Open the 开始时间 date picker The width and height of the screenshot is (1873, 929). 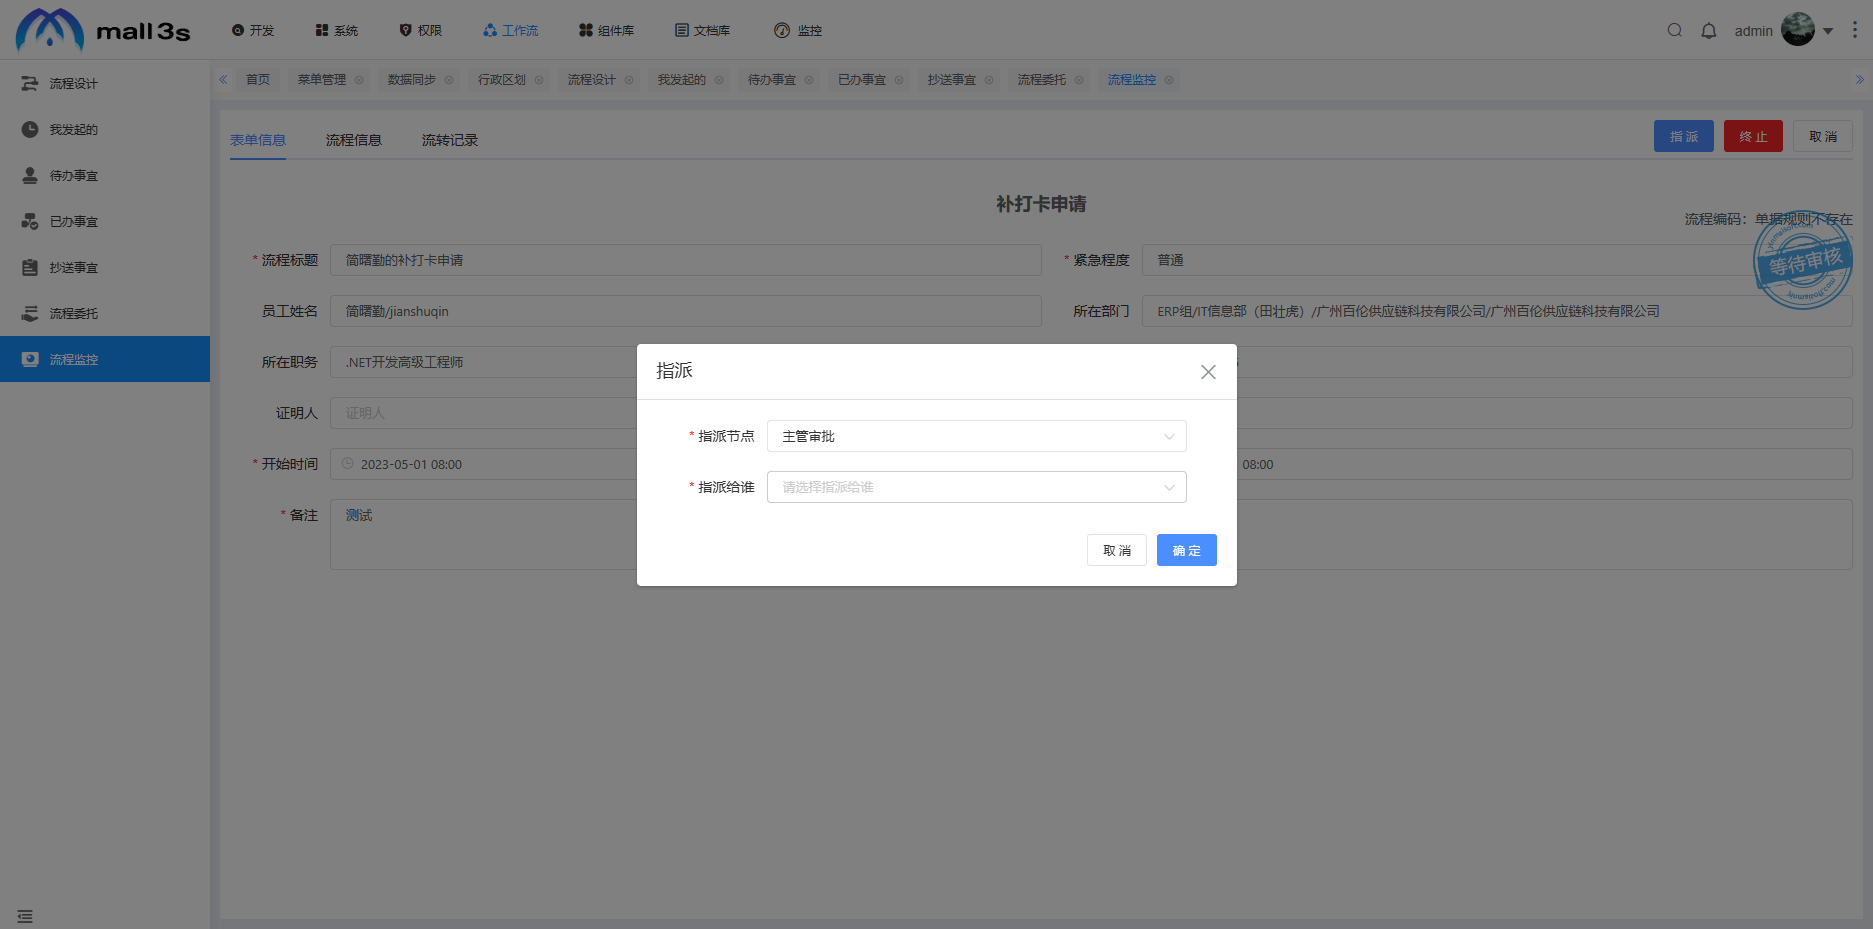coord(484,464)
